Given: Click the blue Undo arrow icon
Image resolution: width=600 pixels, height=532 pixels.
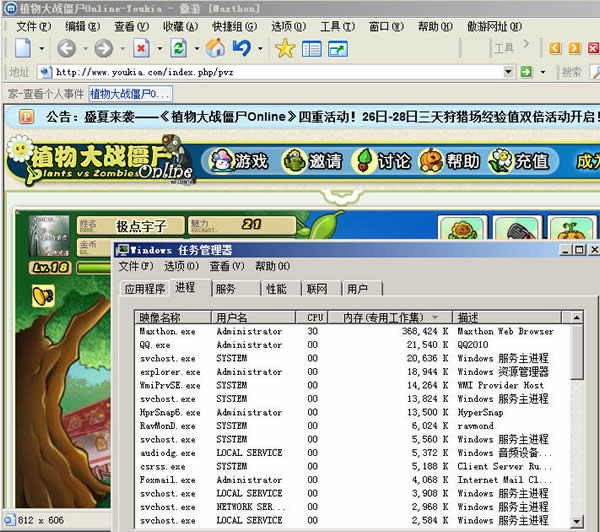Looking at the screenshot, I should pos(242,48).
